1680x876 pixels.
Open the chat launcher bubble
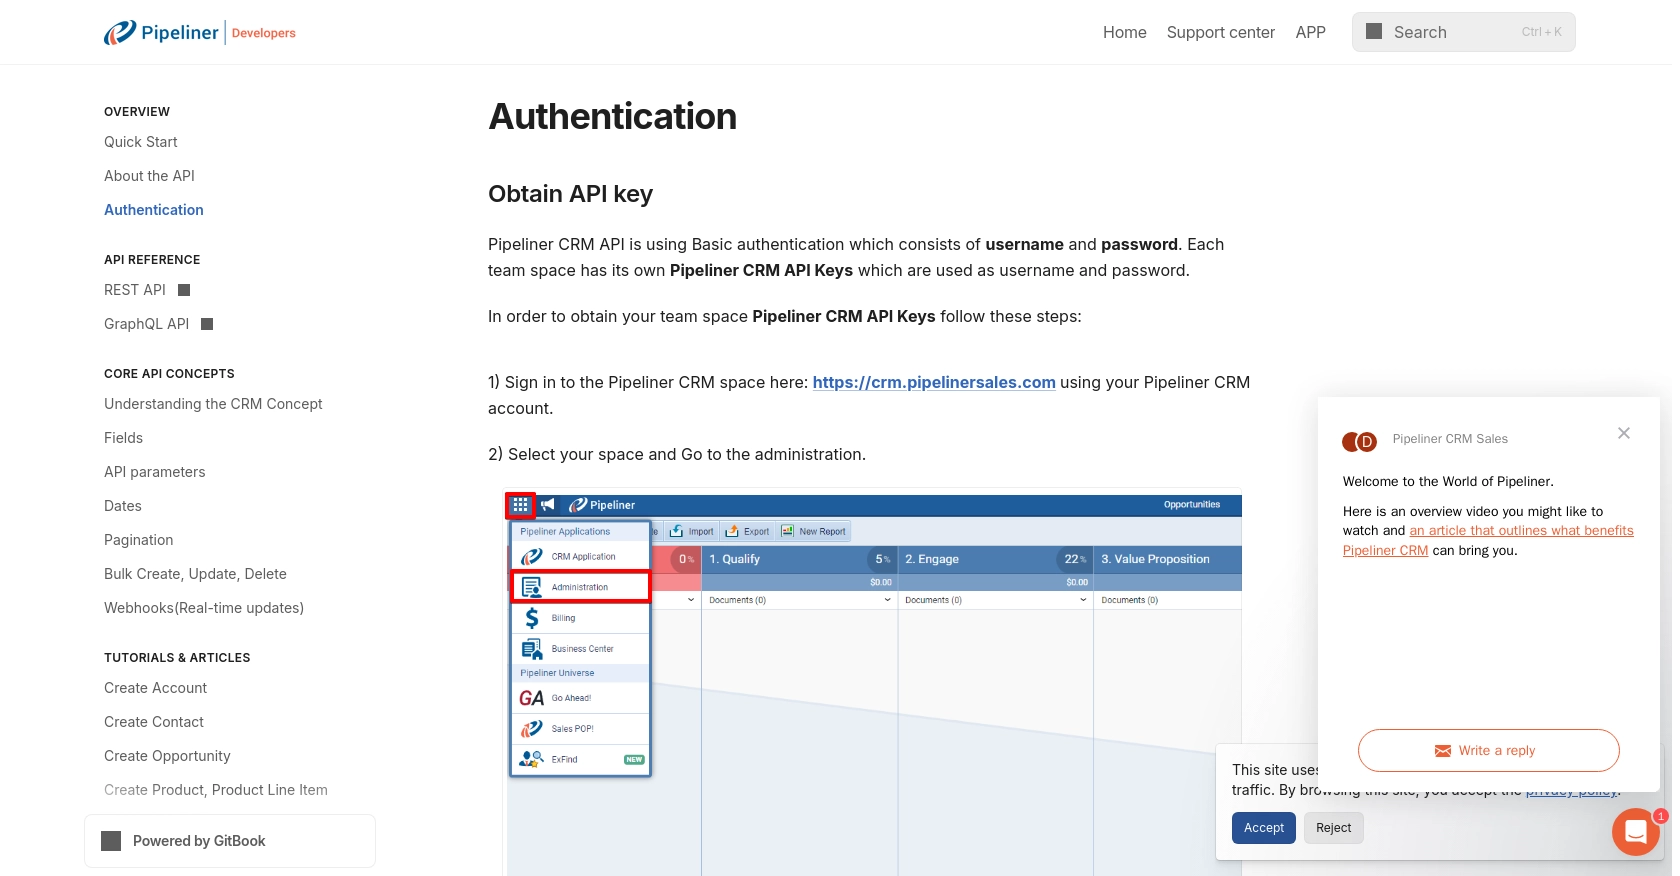1636,831
